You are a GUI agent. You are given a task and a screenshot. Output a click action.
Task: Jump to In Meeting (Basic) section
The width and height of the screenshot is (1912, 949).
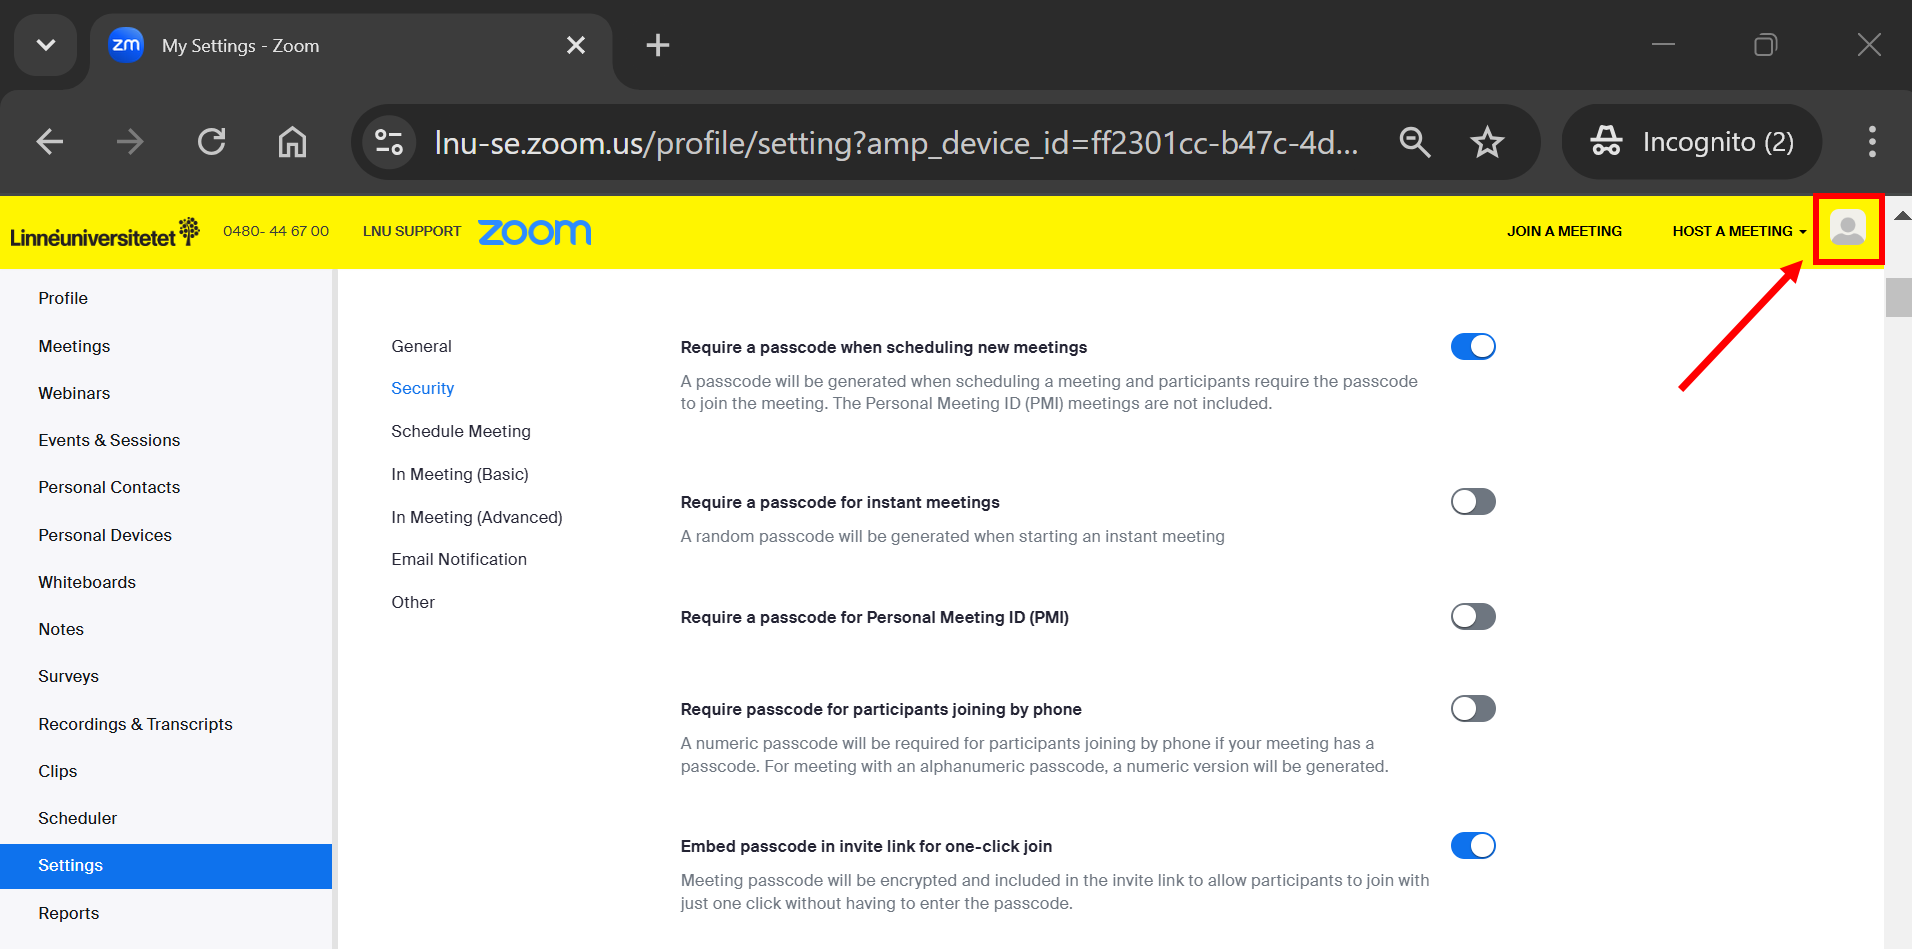pos(460,474)
